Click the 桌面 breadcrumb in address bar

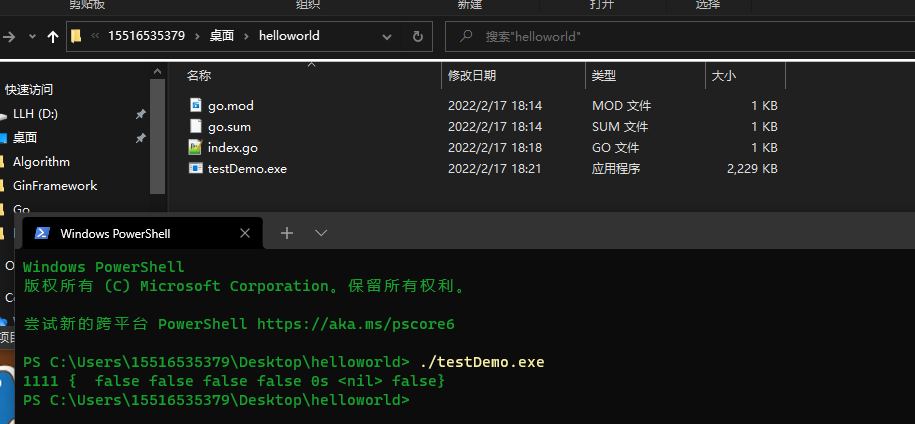[x=221, y=37]
